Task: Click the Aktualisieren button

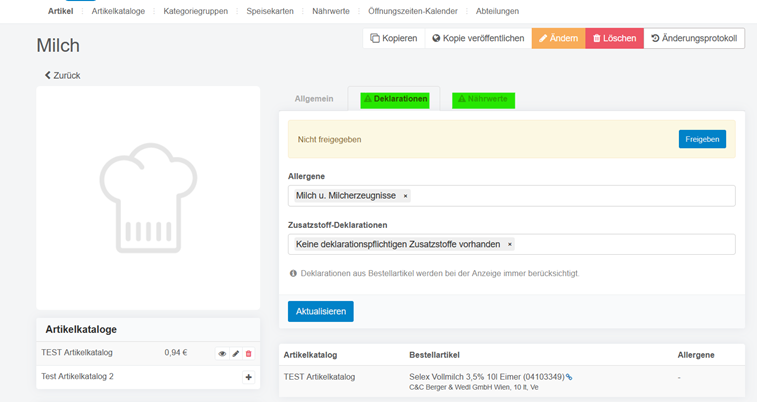Action: [321, 311]
